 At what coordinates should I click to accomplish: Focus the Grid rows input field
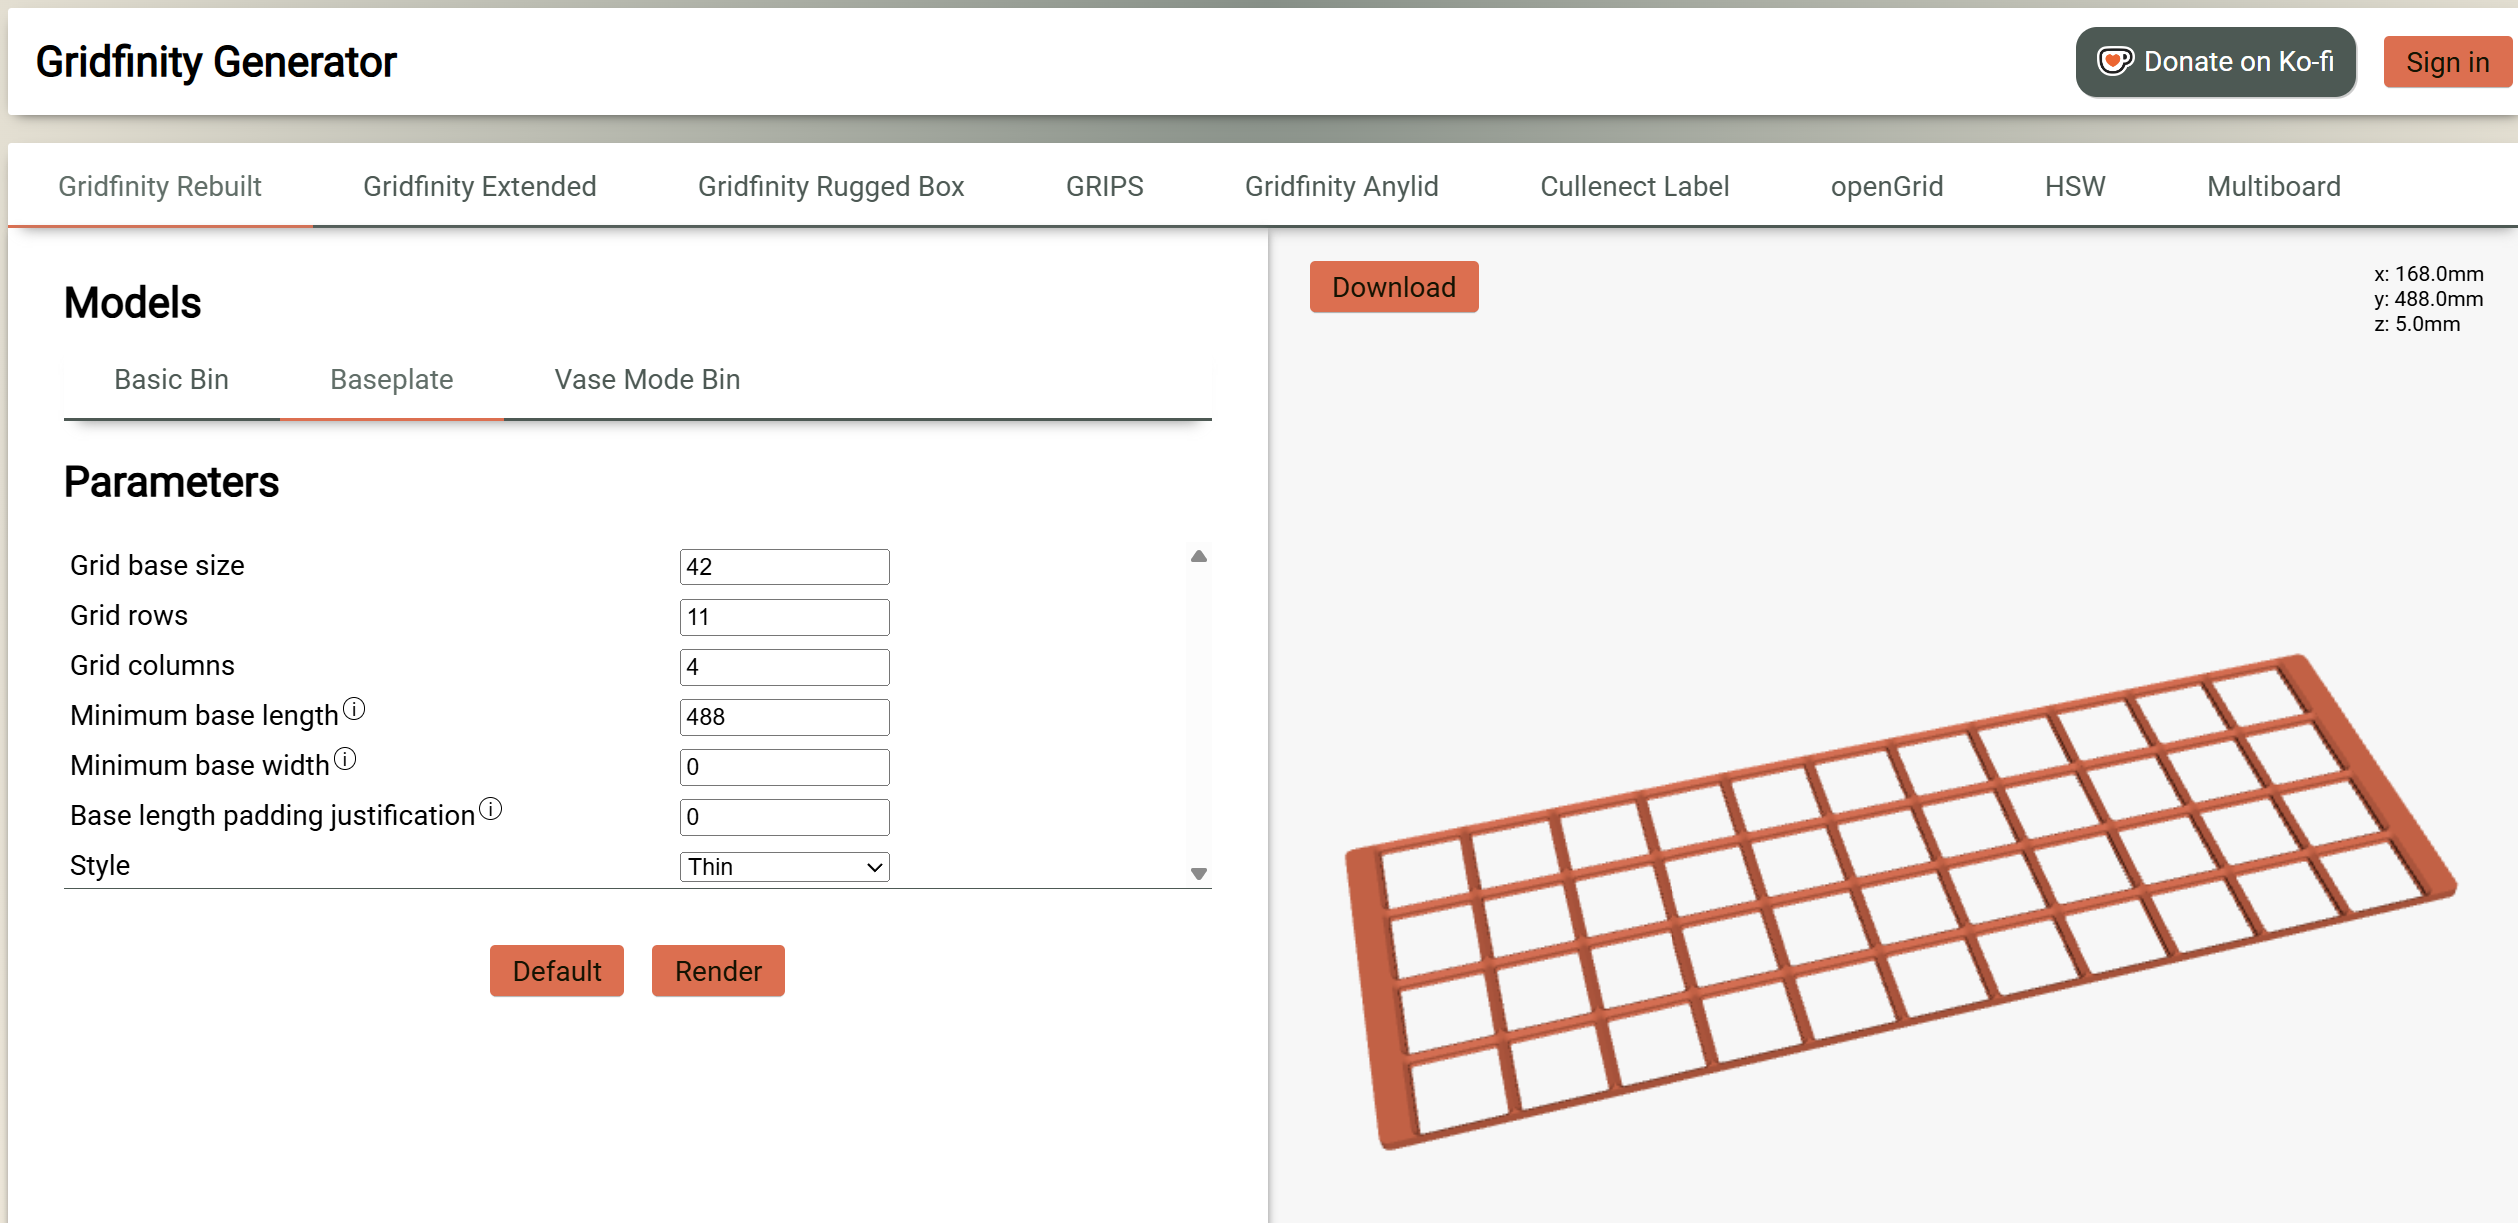(785, 617)
